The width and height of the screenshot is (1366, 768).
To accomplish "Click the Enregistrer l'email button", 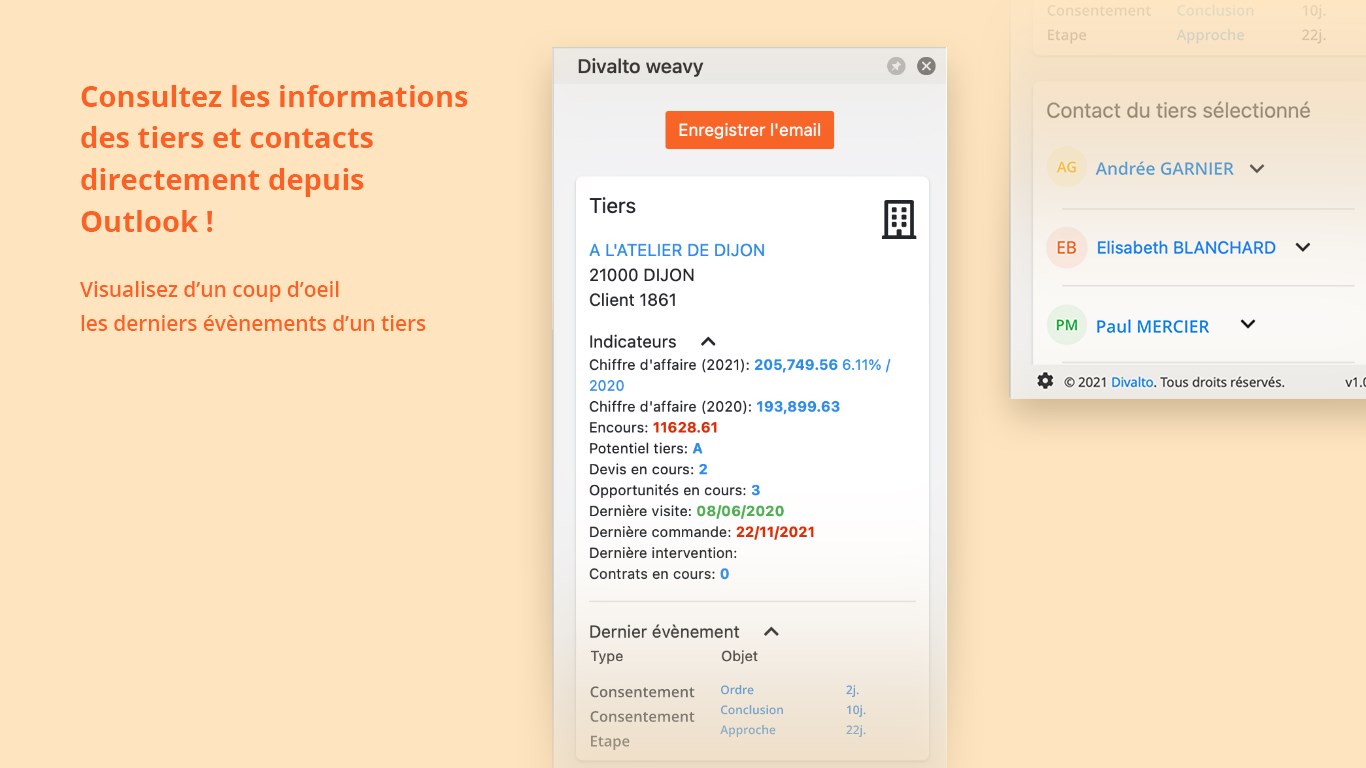I will point(749,130).
